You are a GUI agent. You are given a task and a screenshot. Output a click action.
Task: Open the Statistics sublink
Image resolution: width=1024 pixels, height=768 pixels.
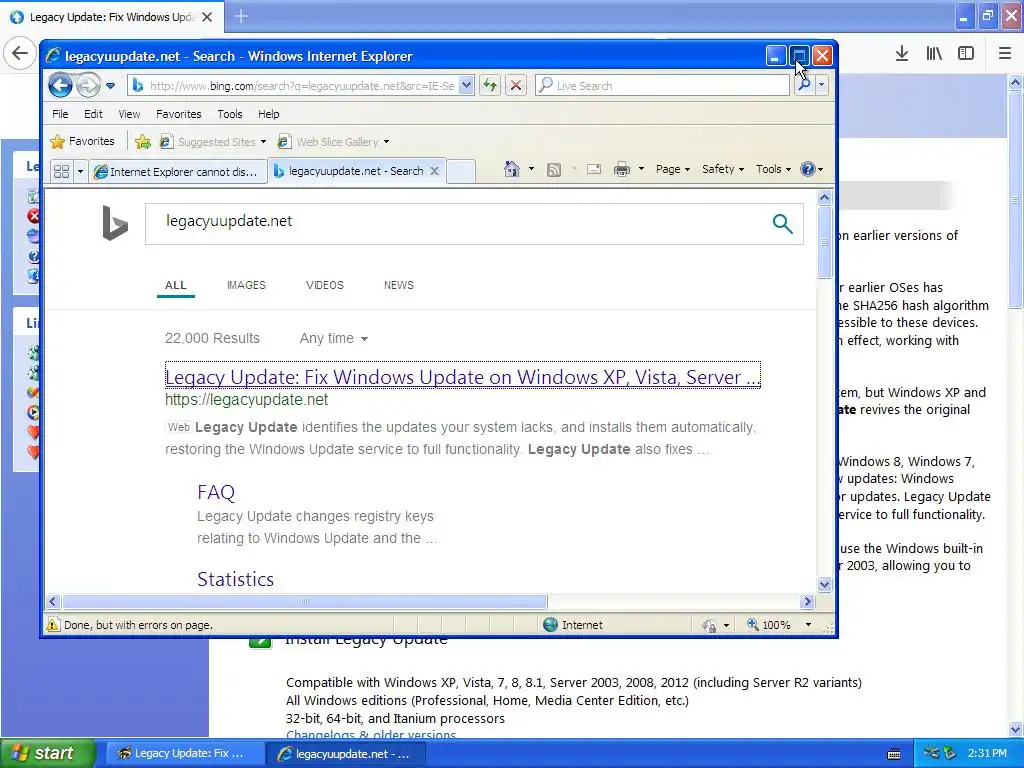pos(236,579)
